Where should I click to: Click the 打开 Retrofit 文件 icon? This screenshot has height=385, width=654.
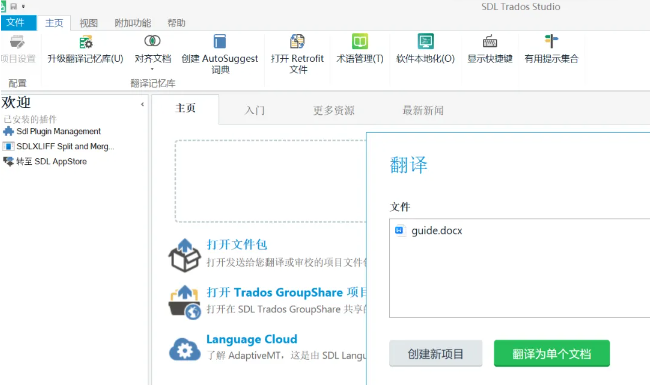pos(297,42)
